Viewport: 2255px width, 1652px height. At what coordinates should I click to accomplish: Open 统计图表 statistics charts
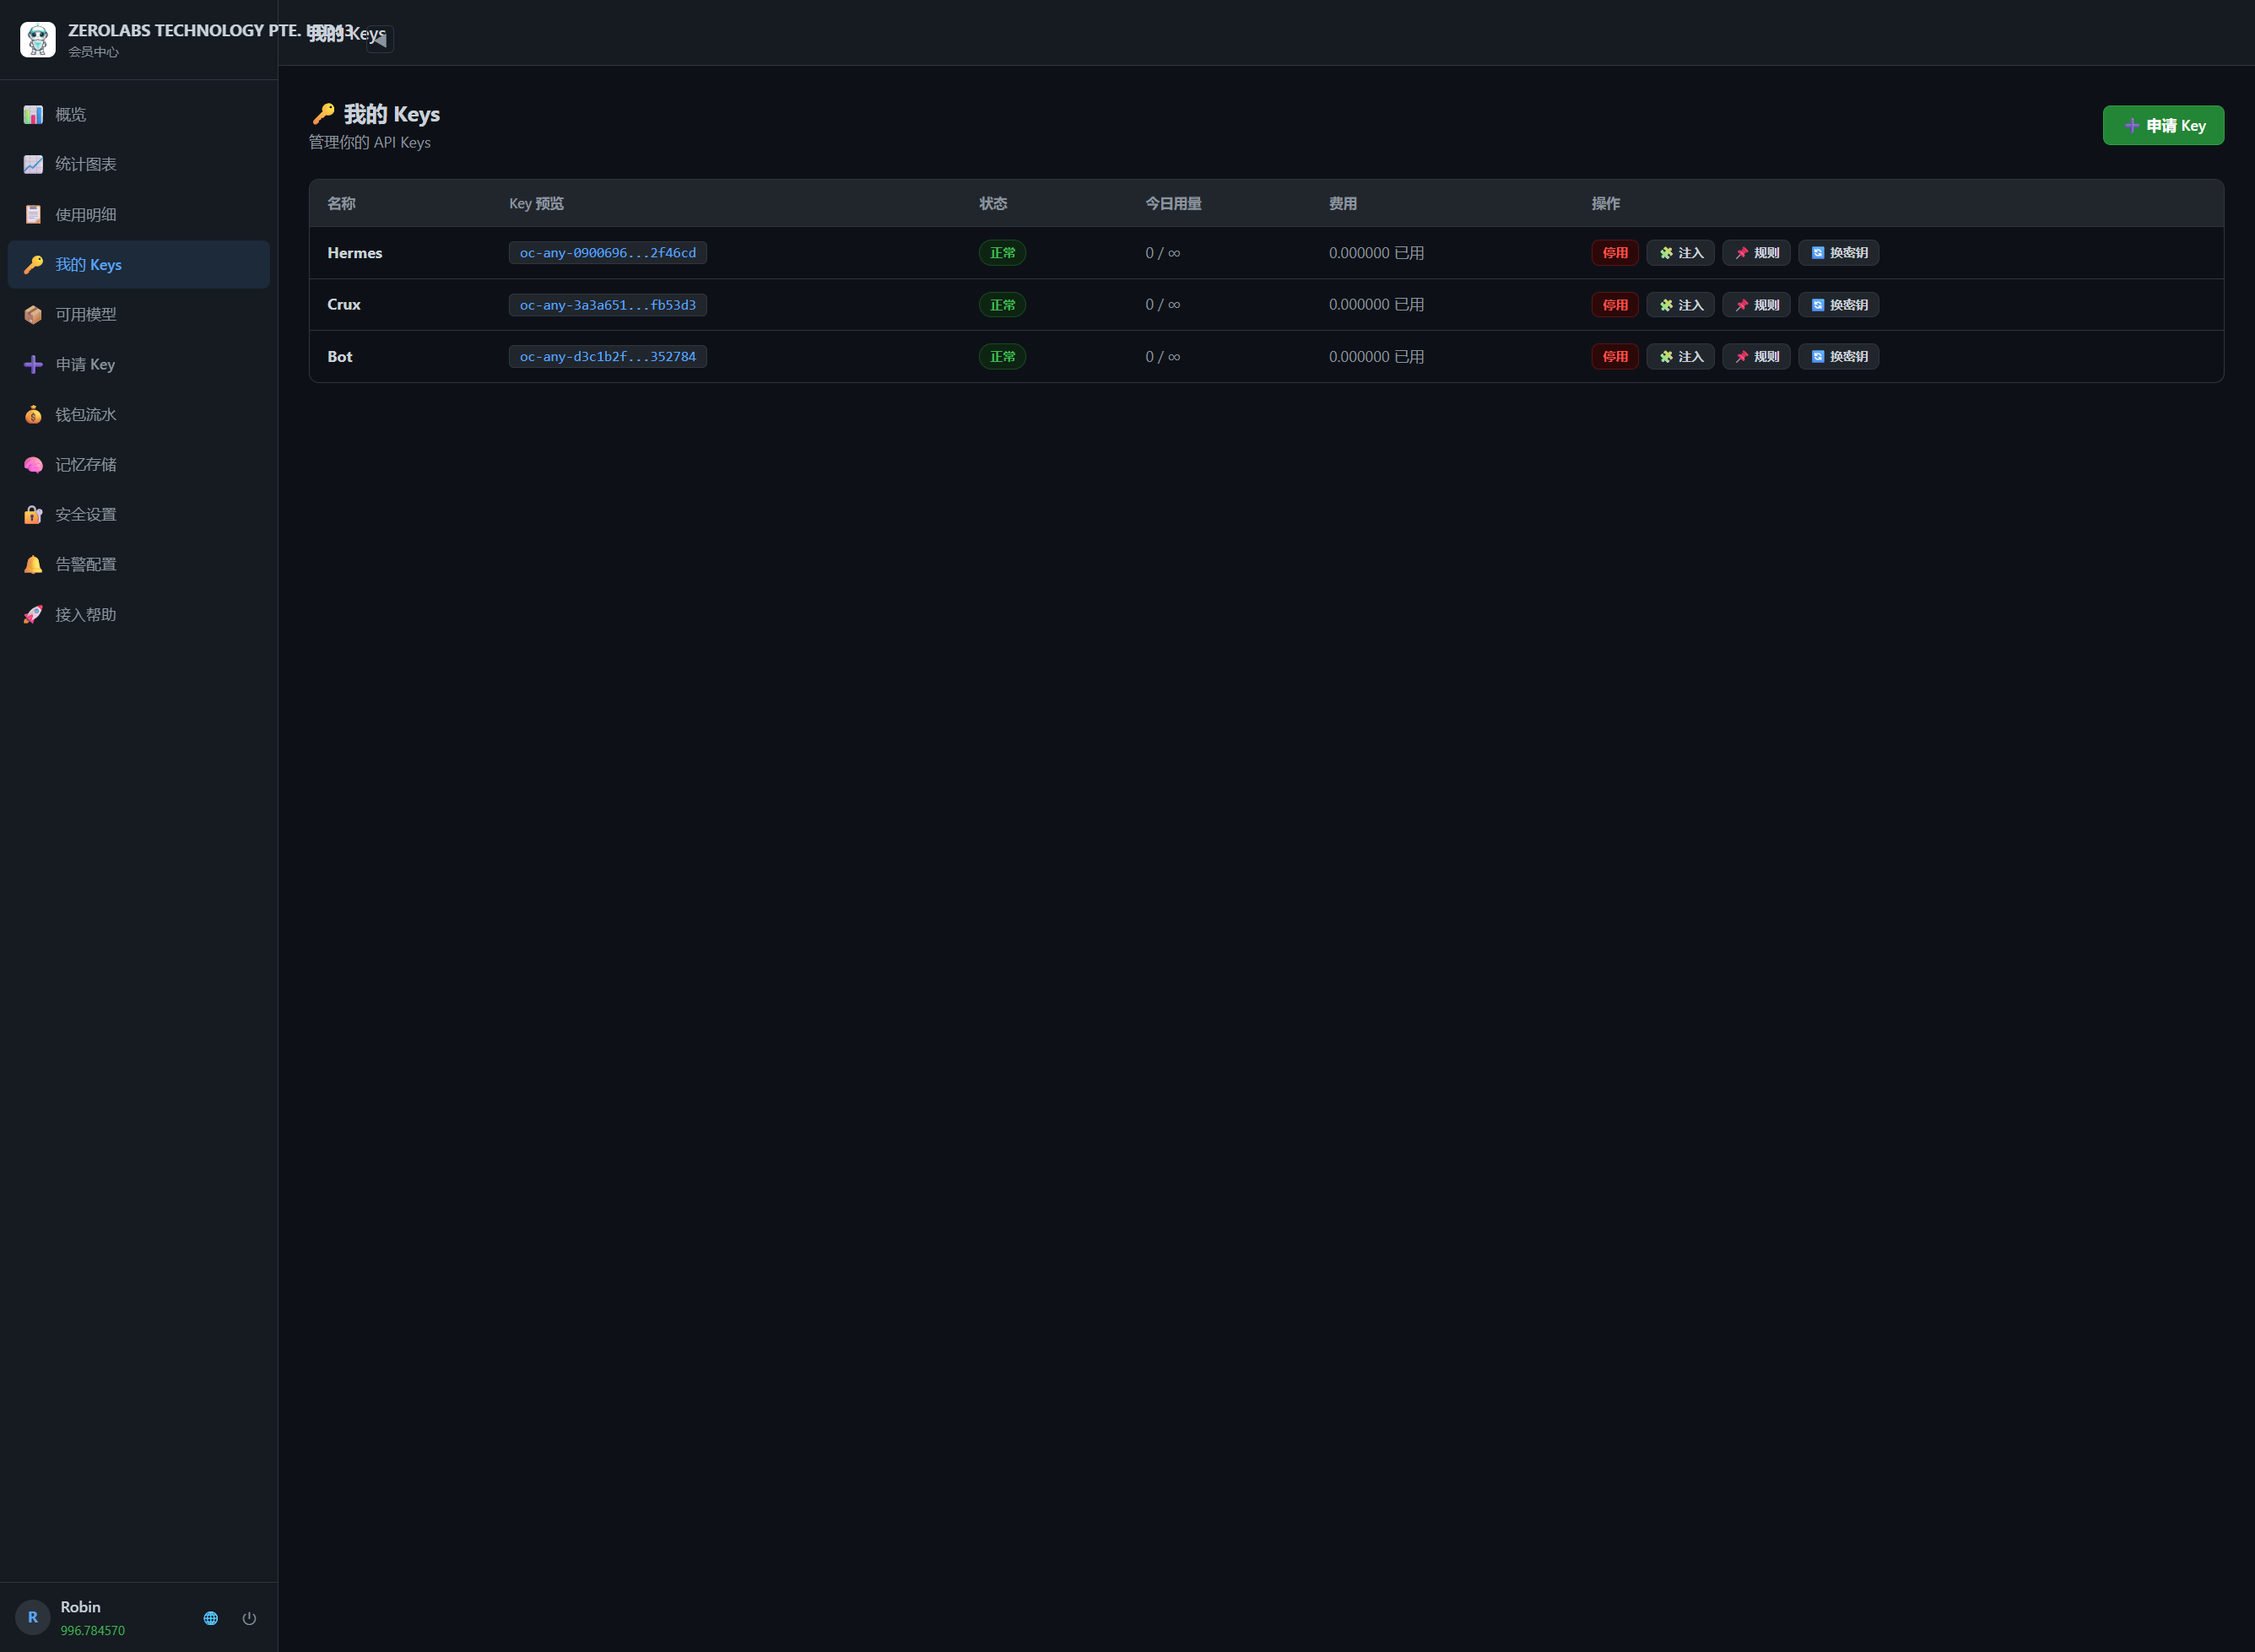(x=139, y=164)
